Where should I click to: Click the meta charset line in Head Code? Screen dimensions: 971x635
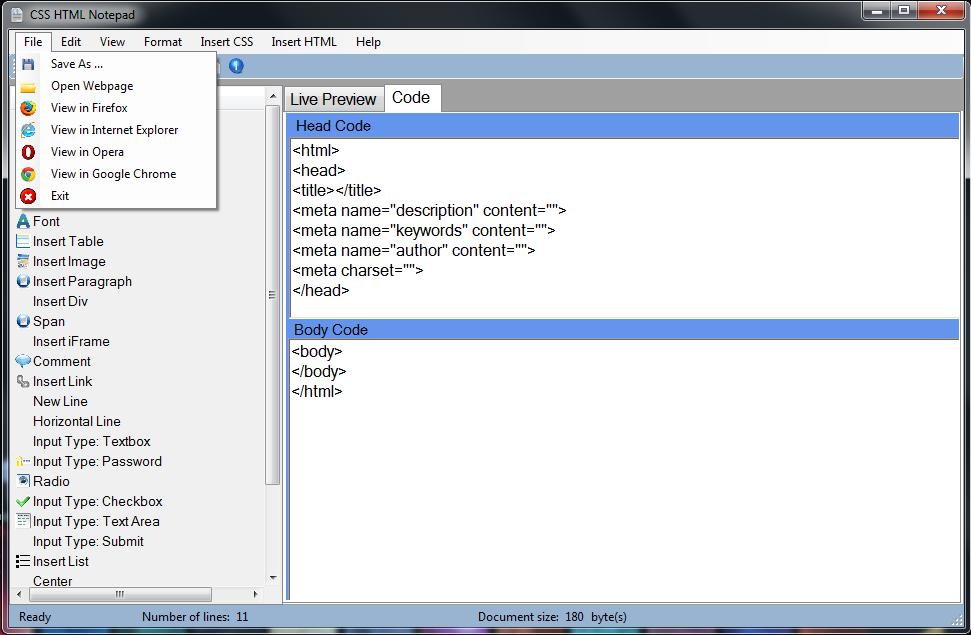pyautogui.click(x=358, y=271)
